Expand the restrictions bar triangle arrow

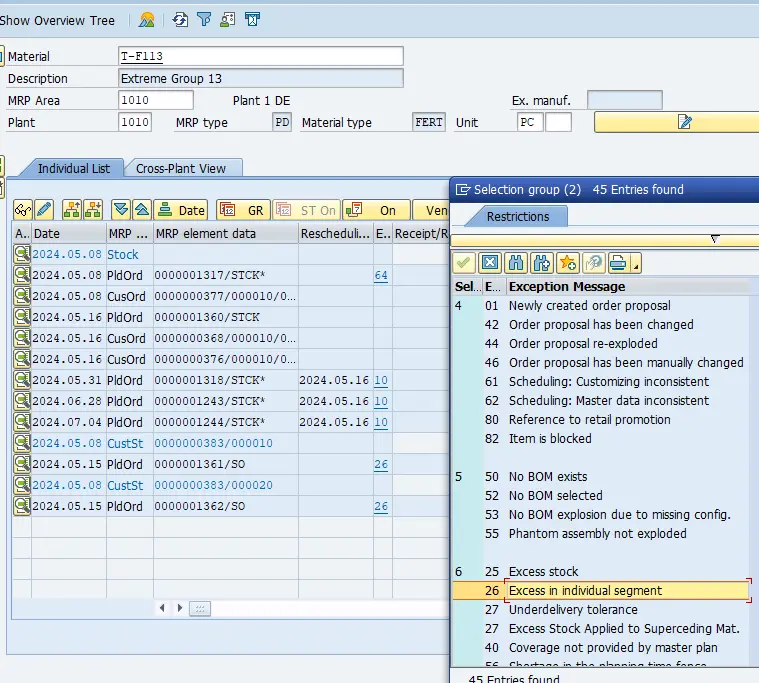click(714, 239)
